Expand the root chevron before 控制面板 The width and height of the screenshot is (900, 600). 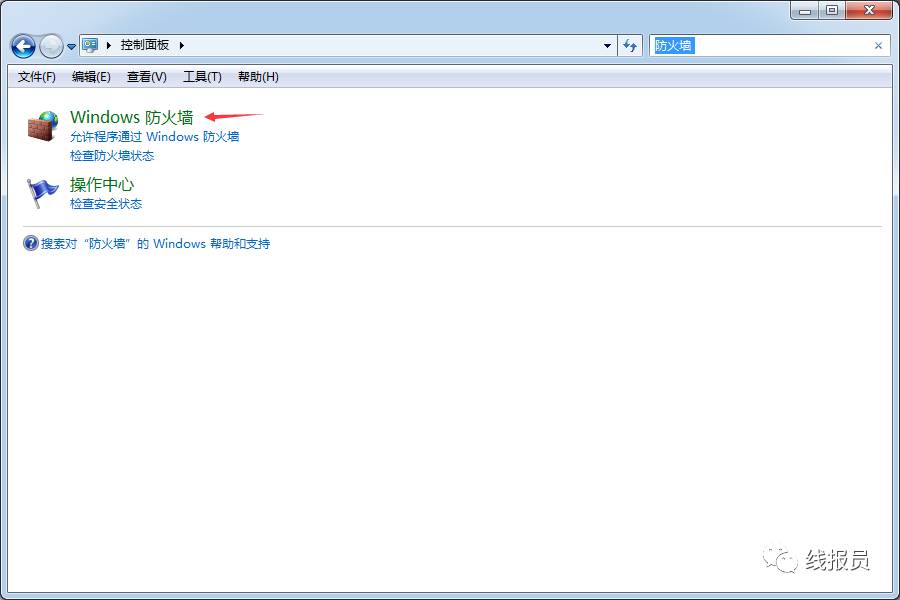(108, 45)
